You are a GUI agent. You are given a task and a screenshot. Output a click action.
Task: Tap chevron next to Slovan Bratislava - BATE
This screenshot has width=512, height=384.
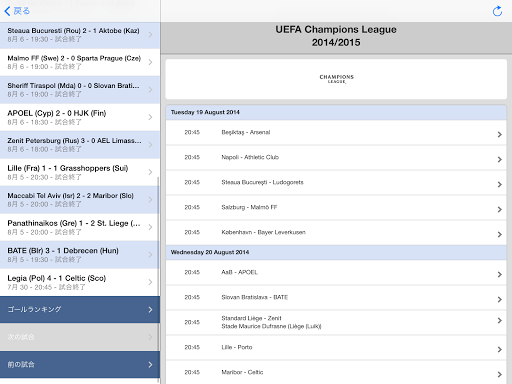pos(499,299)
